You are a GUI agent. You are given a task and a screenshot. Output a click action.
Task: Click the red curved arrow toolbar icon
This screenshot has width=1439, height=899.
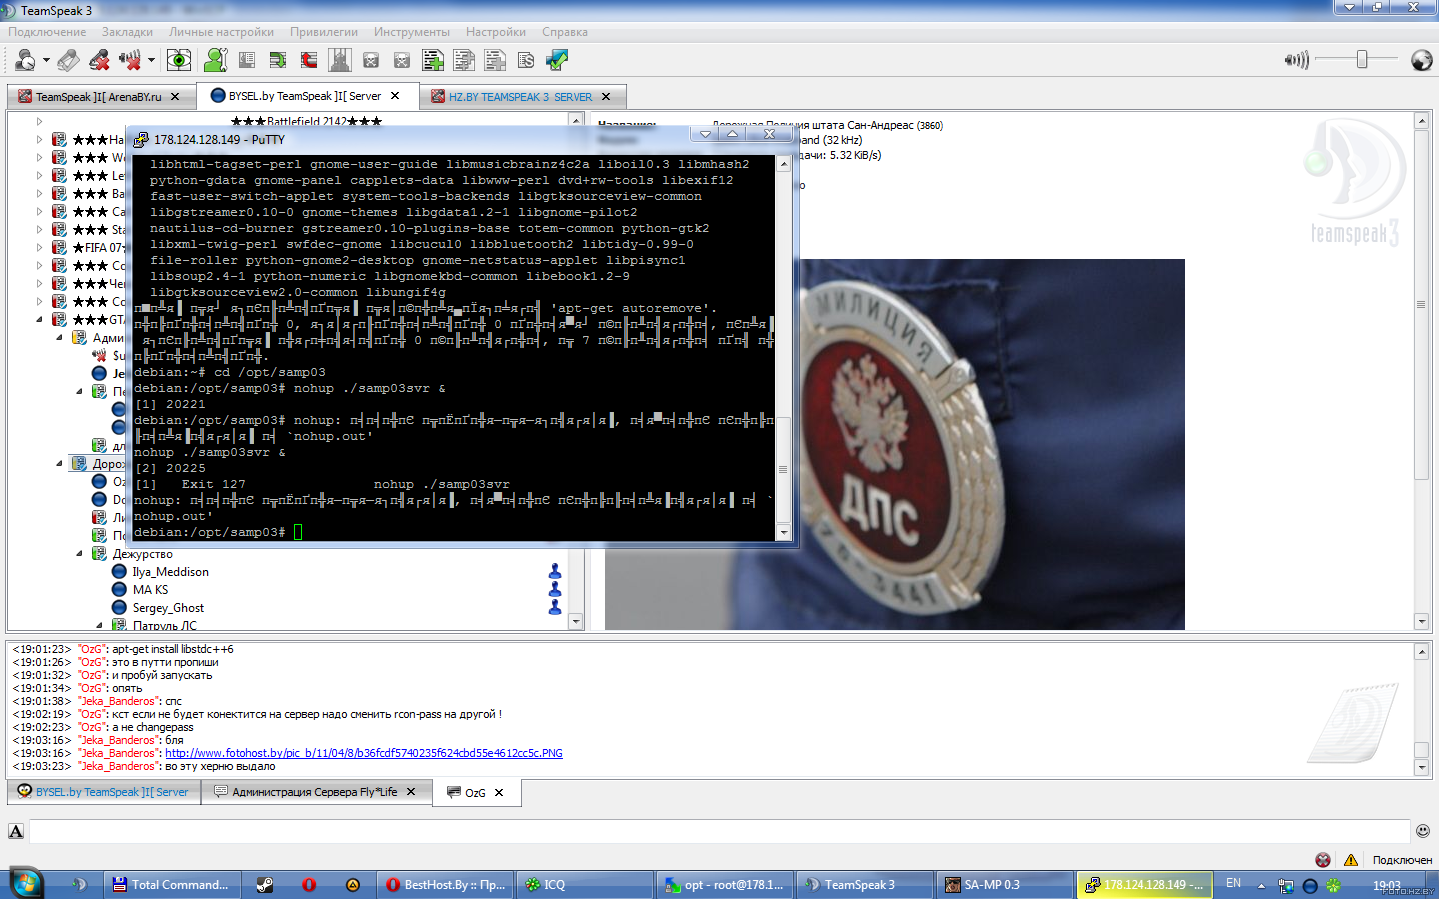click(309, 60)
